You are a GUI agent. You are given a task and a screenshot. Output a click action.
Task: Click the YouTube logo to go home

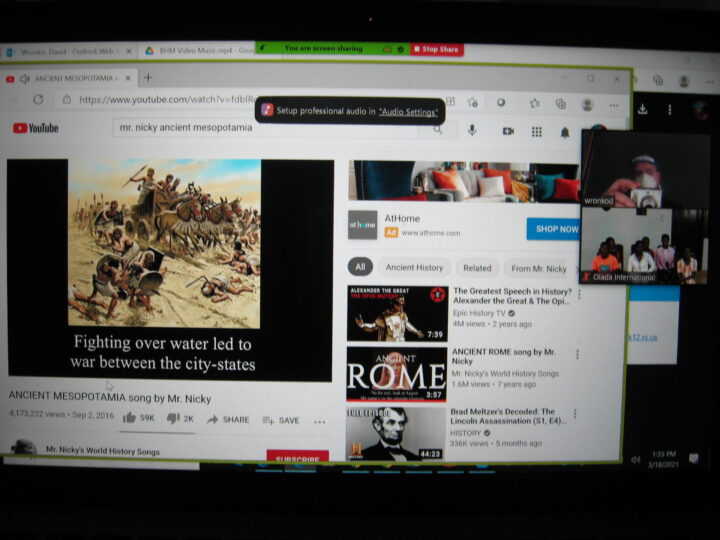(x=36, y=128)
